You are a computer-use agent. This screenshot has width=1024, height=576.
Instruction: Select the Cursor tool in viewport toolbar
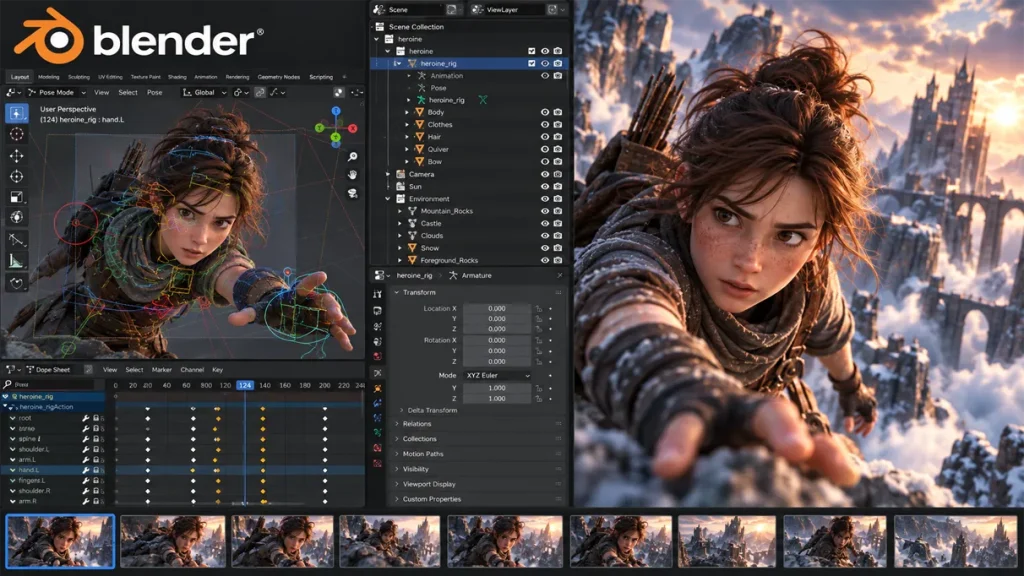(16, 135)
